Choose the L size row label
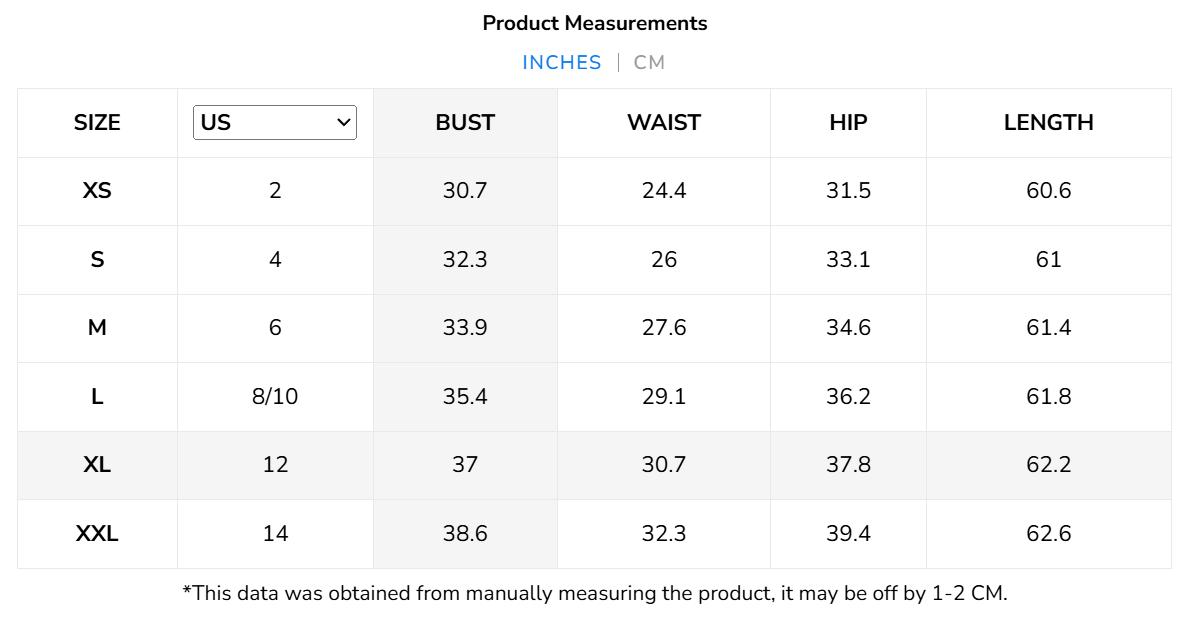 click(x=97, y=397)
